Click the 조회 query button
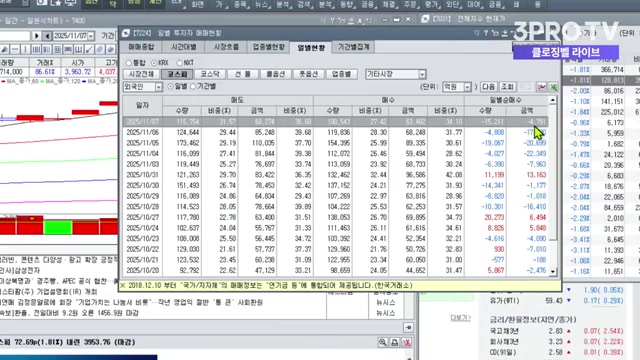Image resolution: width=640 pixels, height=360 pixels. [507, 87]
